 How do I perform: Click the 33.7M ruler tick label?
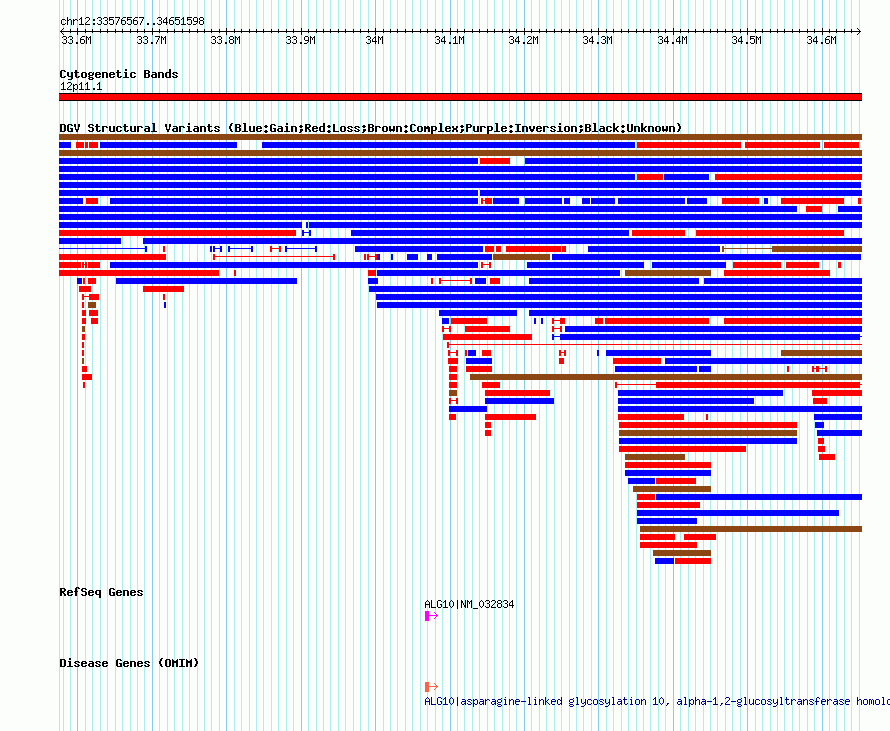click(152, 40)
